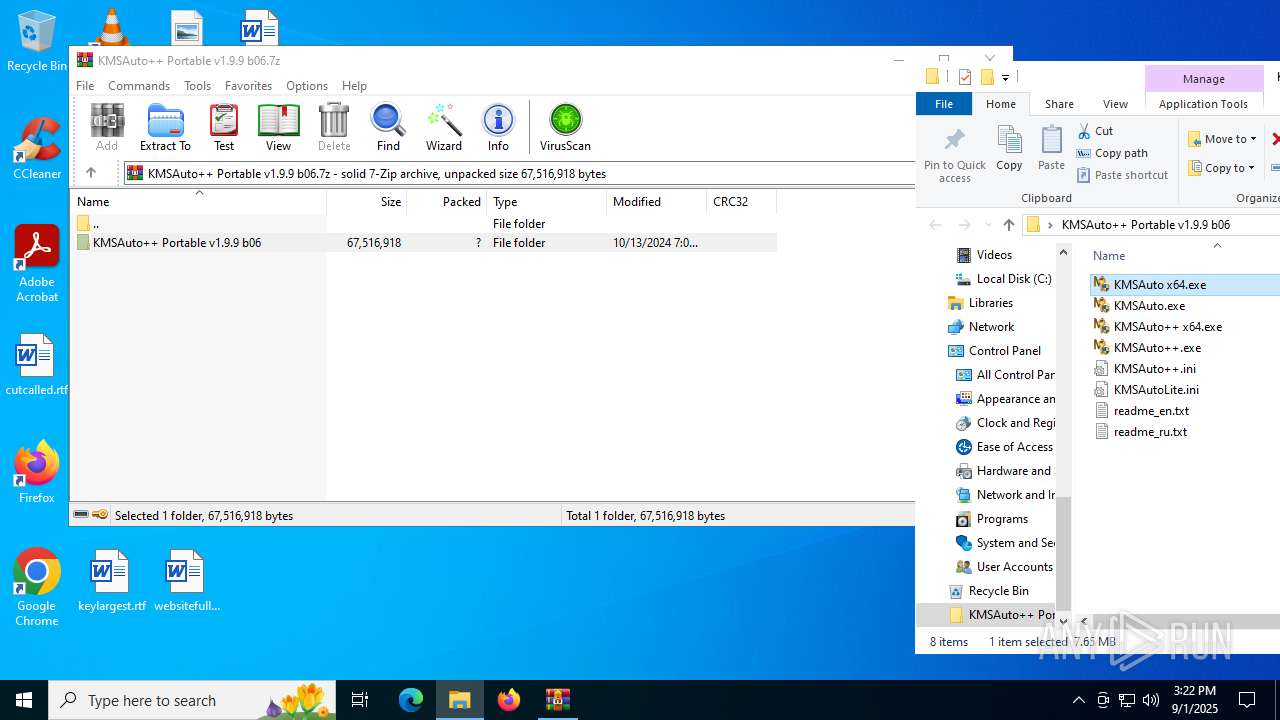Sort WinRAR list by Size column
1280x720 pixels.
(366, 202)
